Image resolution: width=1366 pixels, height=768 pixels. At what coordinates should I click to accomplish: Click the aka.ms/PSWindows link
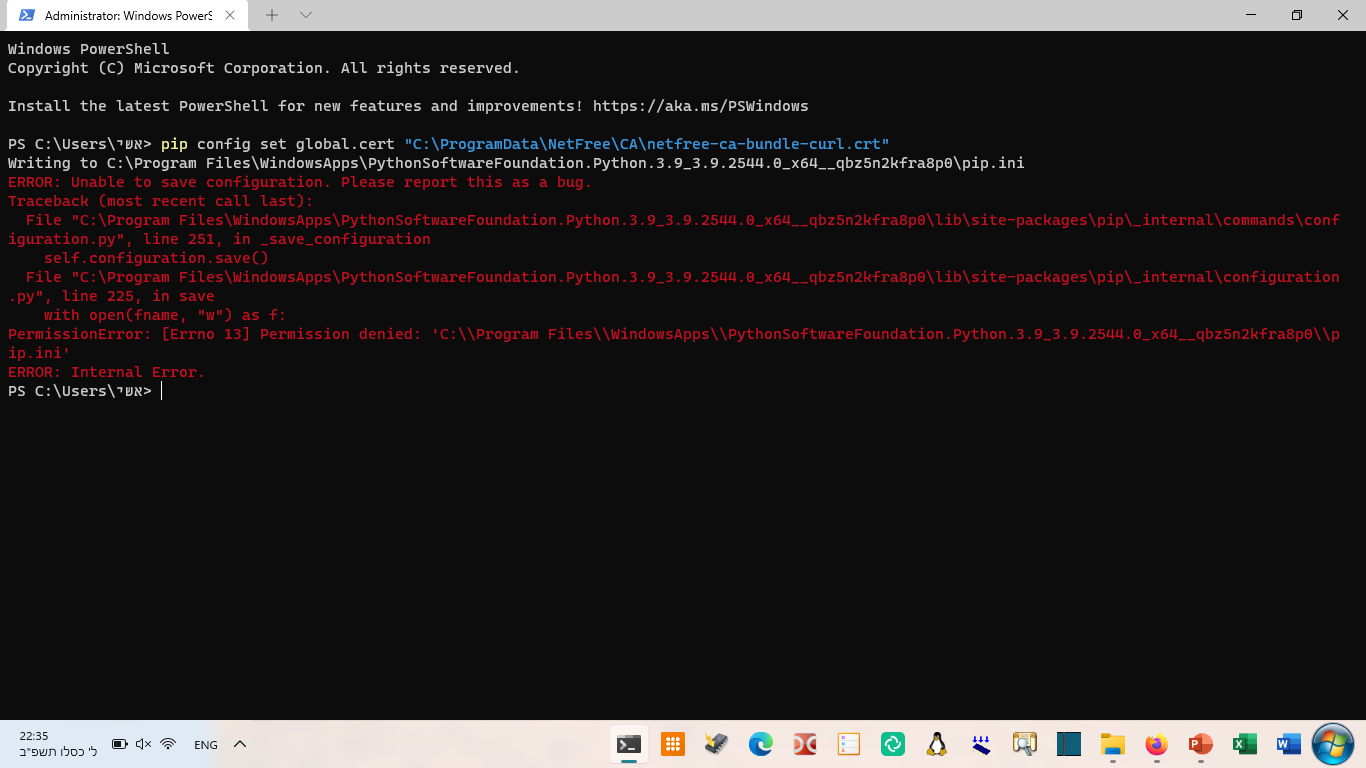tap(700, 106)
